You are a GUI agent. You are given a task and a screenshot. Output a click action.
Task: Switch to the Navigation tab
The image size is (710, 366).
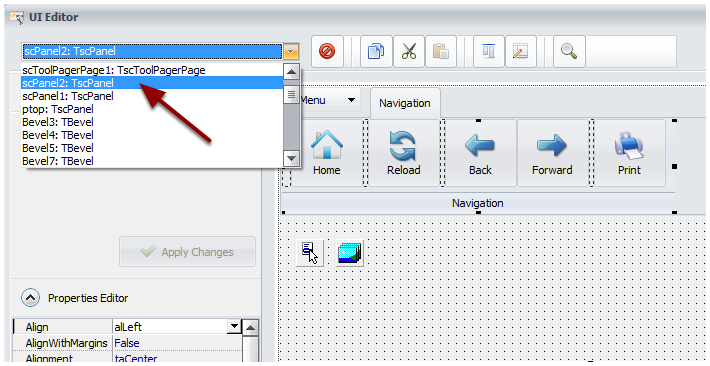tap(405, 103)
